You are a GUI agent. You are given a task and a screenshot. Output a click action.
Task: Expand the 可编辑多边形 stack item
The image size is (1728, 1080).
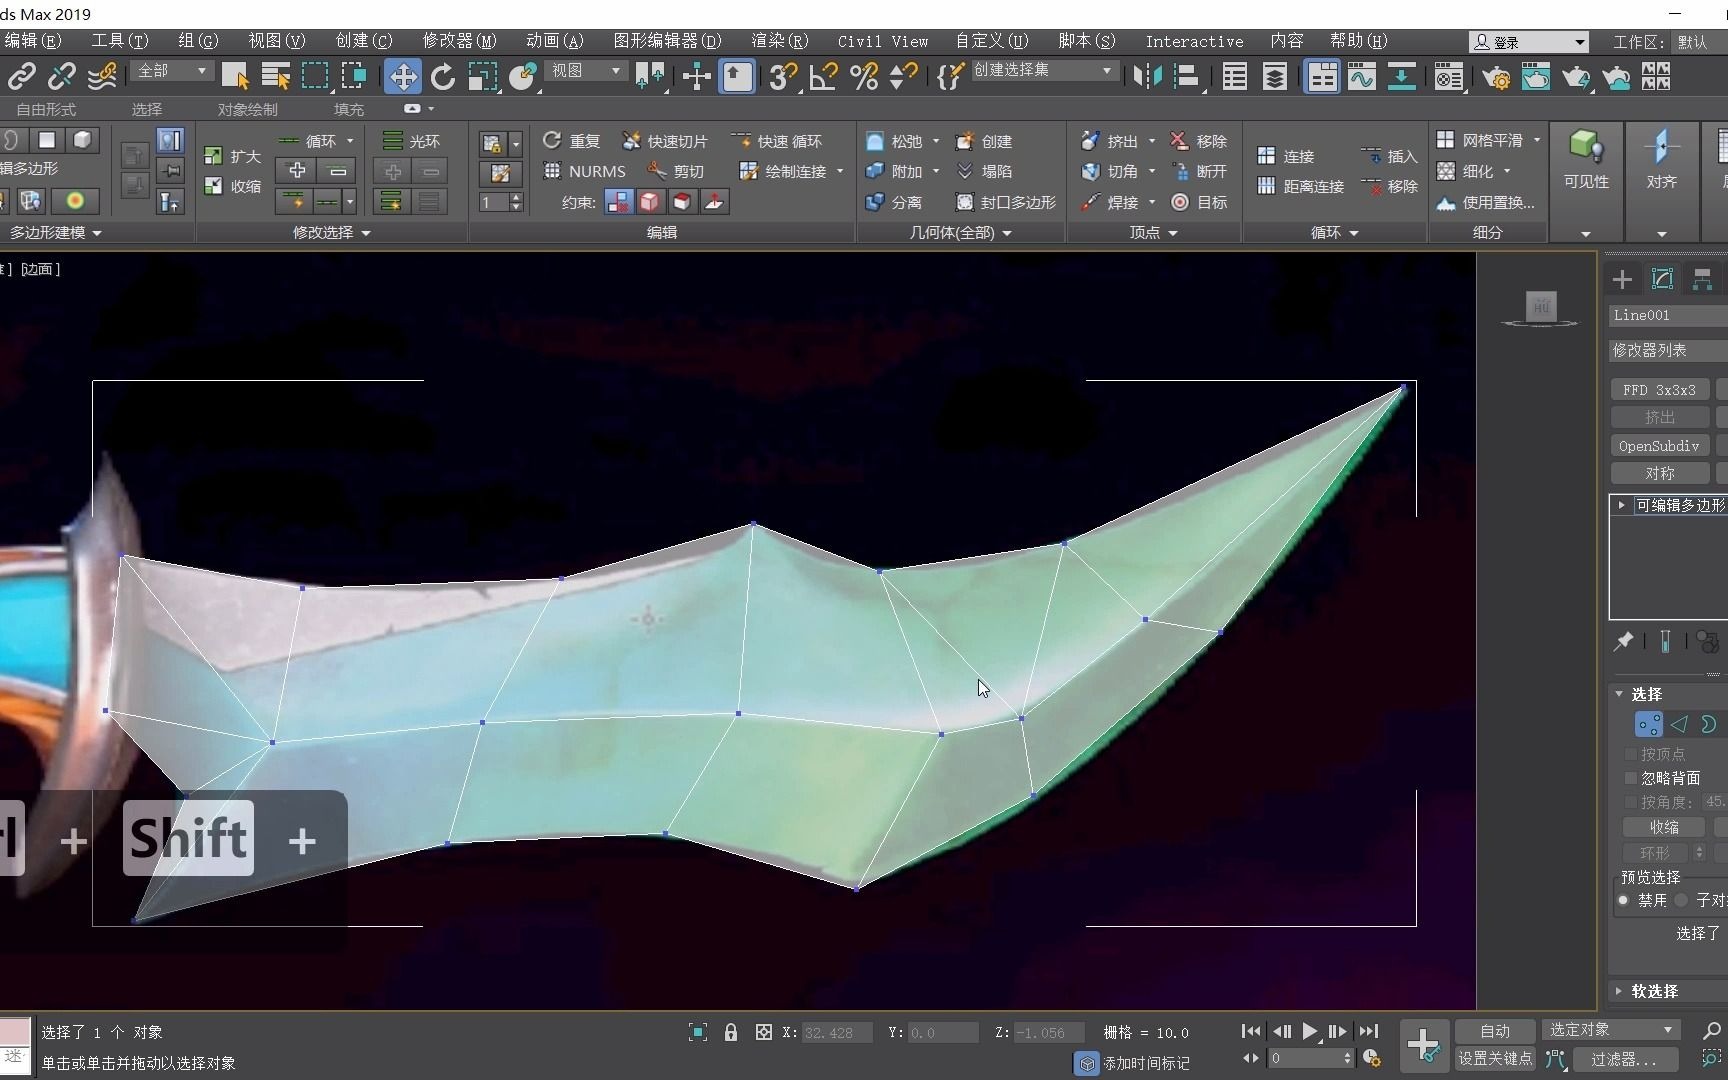click(1621, 505)
